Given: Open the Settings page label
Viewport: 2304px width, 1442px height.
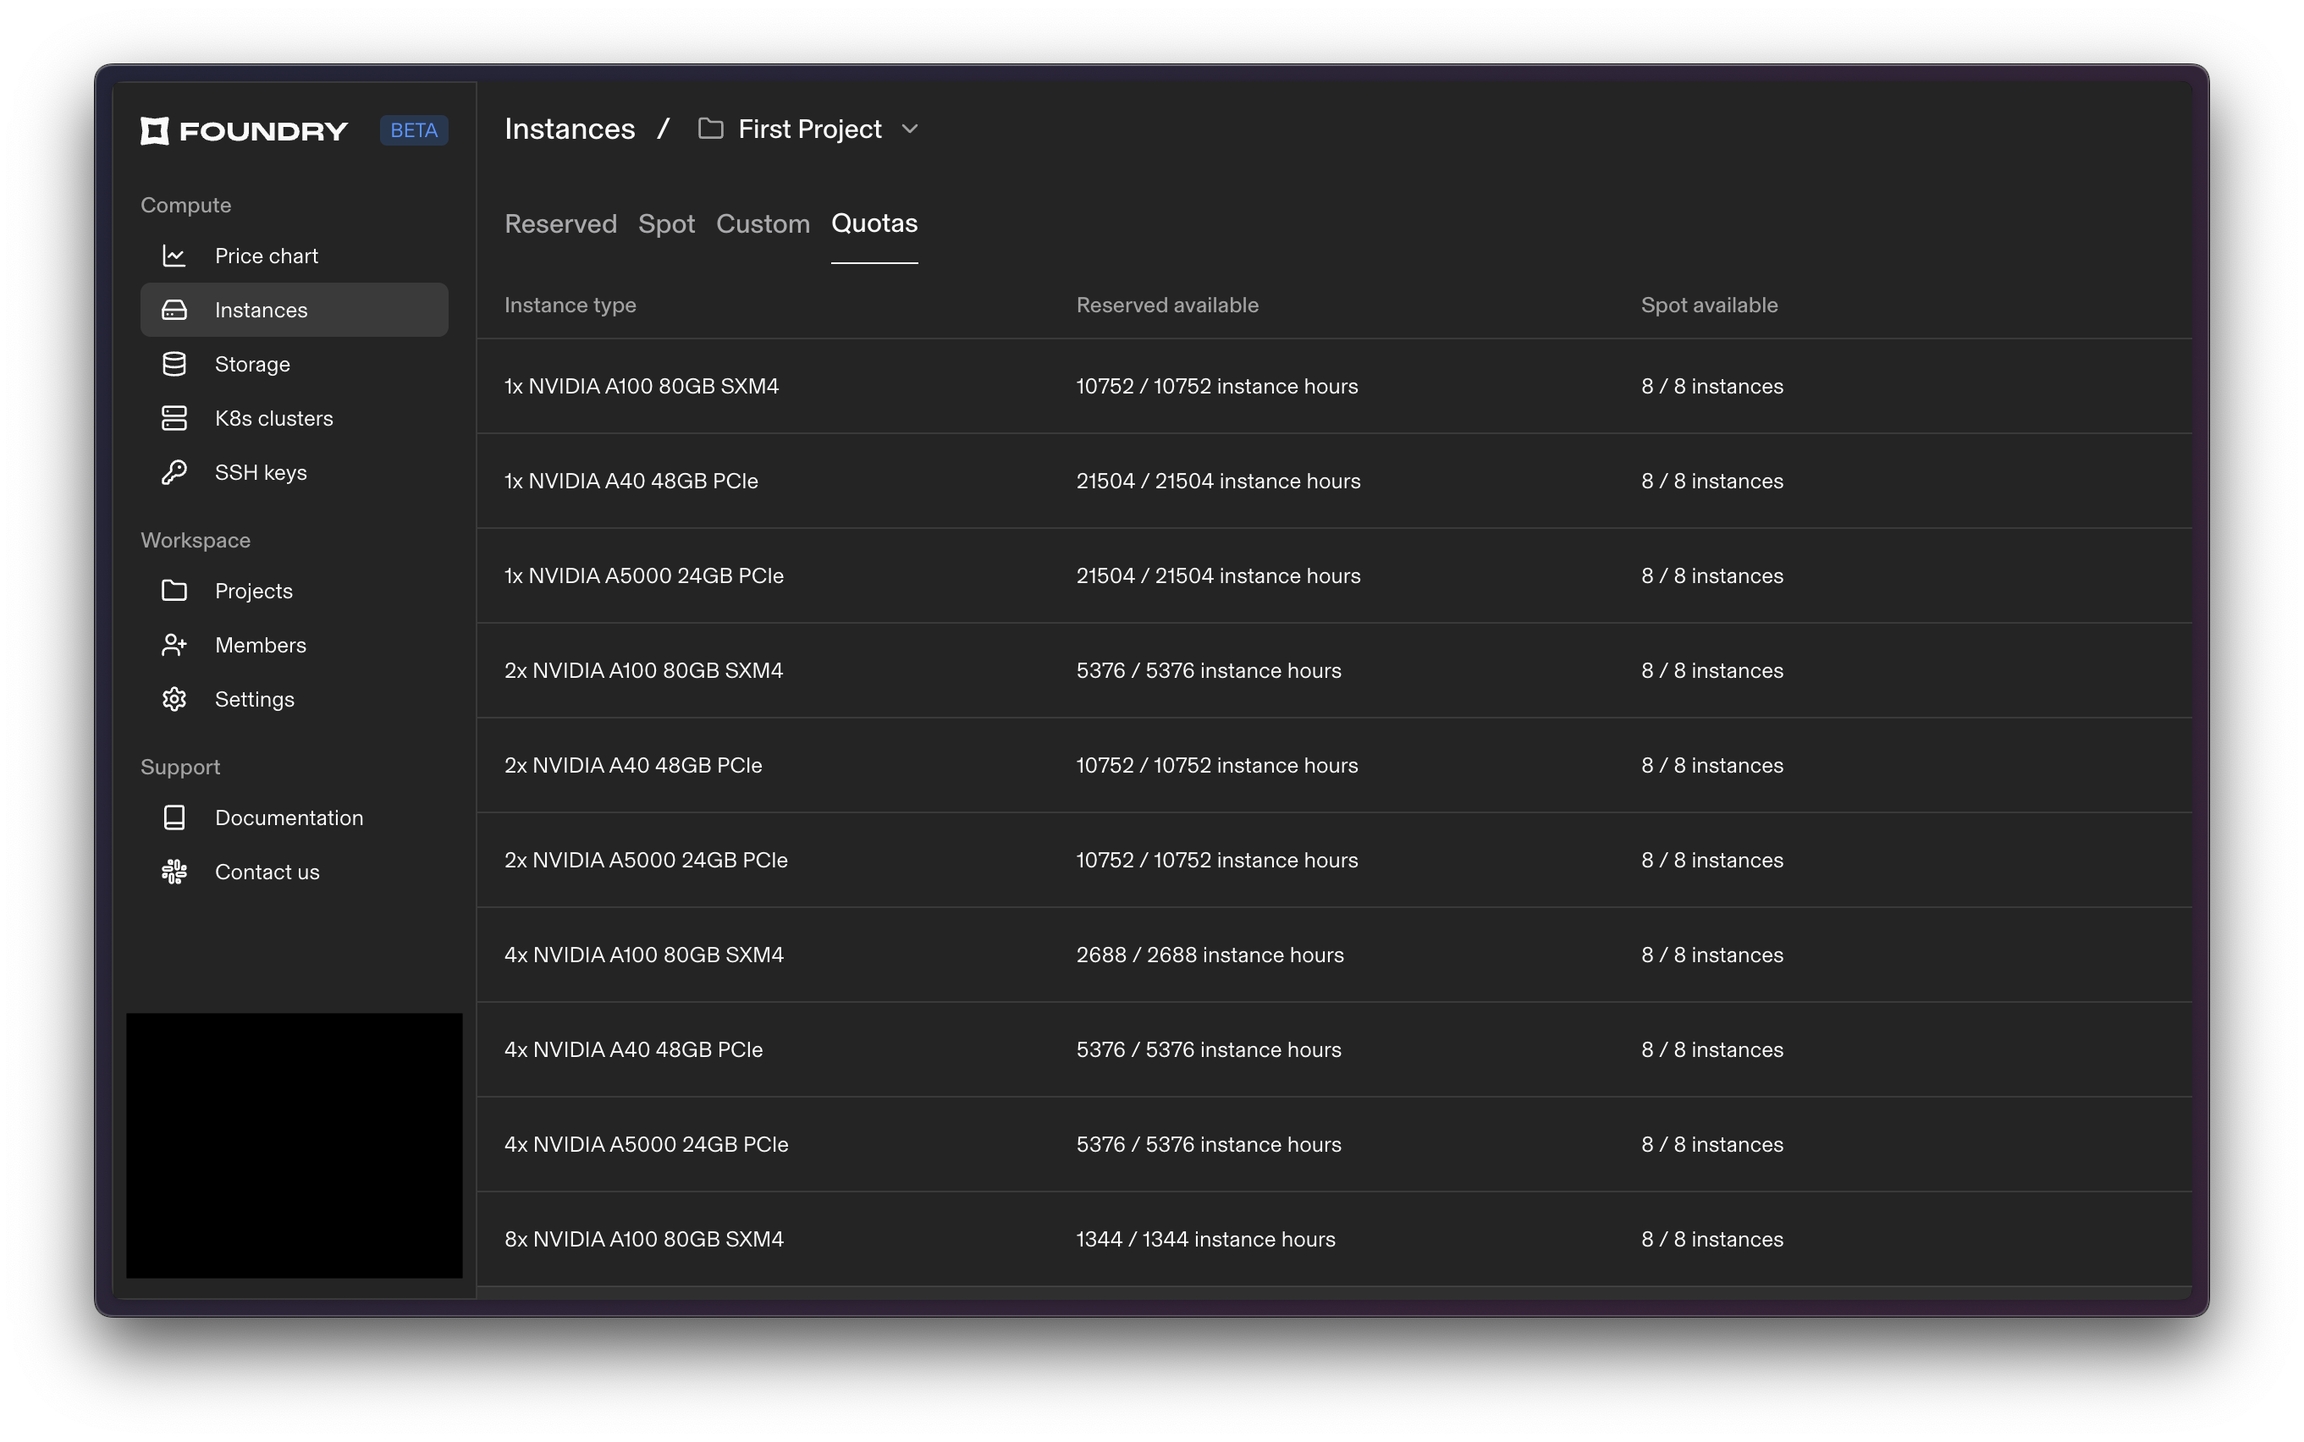Looking at the screenshot, I should (x=254, y=699).
